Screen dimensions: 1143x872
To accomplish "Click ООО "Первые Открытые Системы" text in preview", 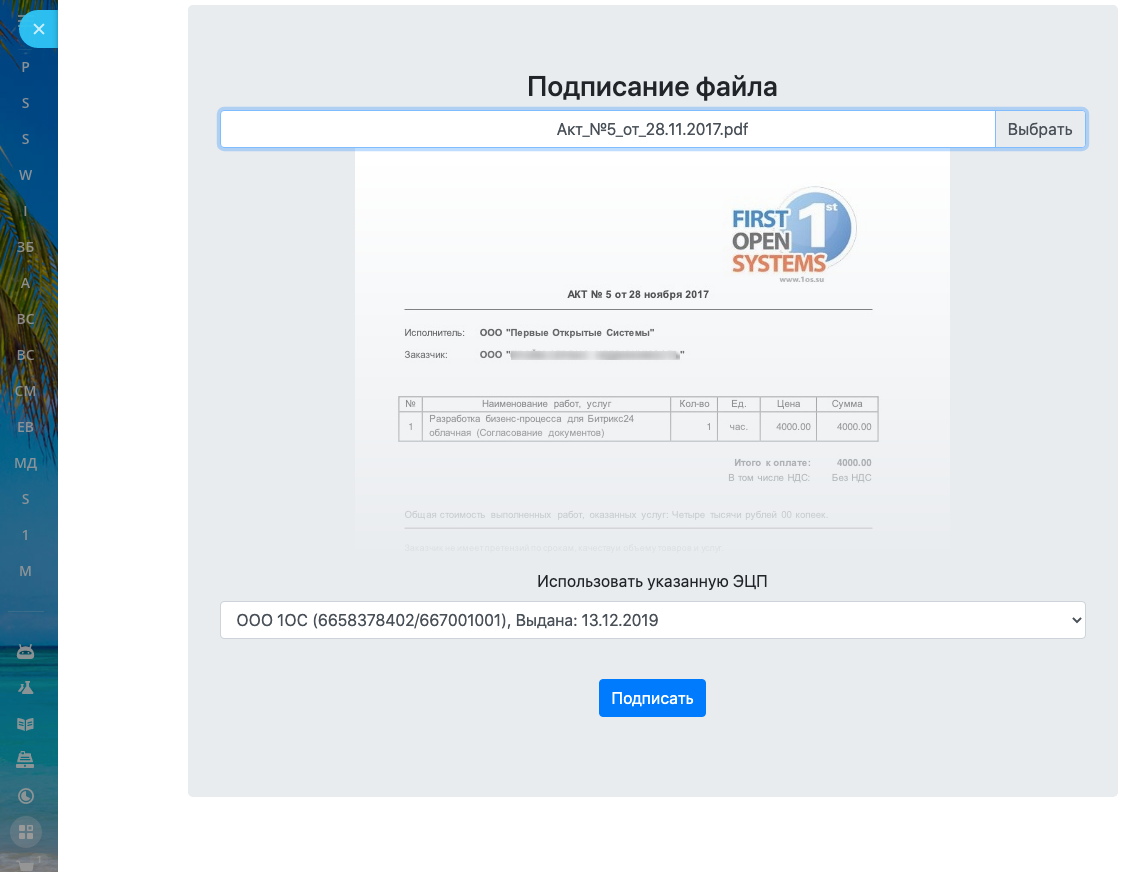I will pyautogui.click(x=566, y=332).
